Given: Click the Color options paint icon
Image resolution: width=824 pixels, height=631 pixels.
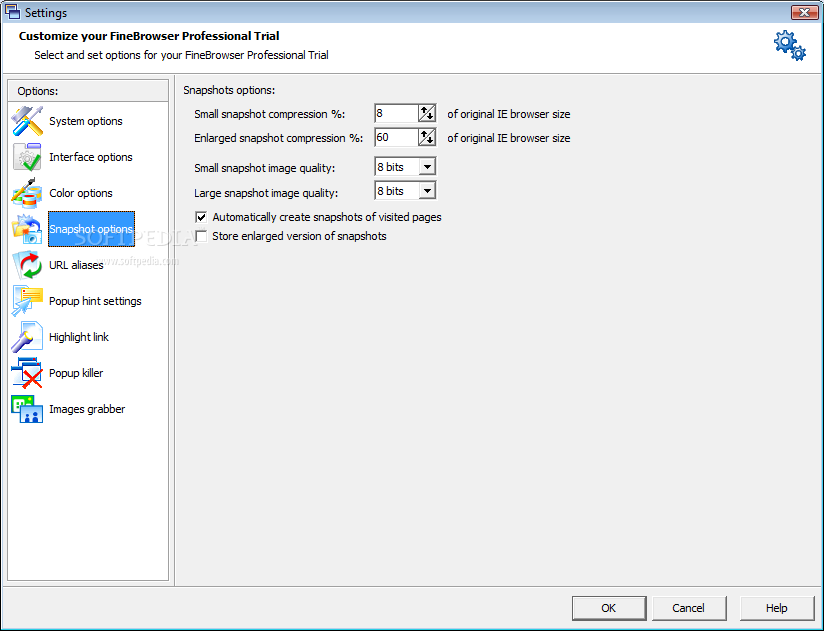Looking at the screenshot, I should point(27,193).
